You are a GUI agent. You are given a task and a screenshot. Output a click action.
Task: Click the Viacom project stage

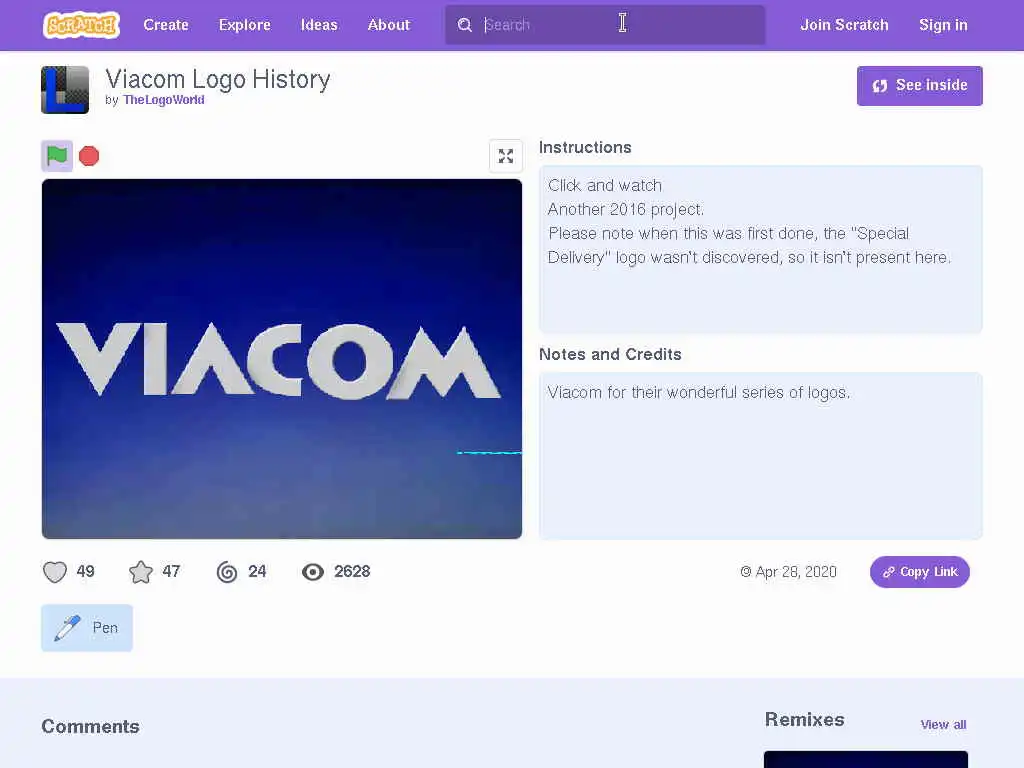click(281, 359)
